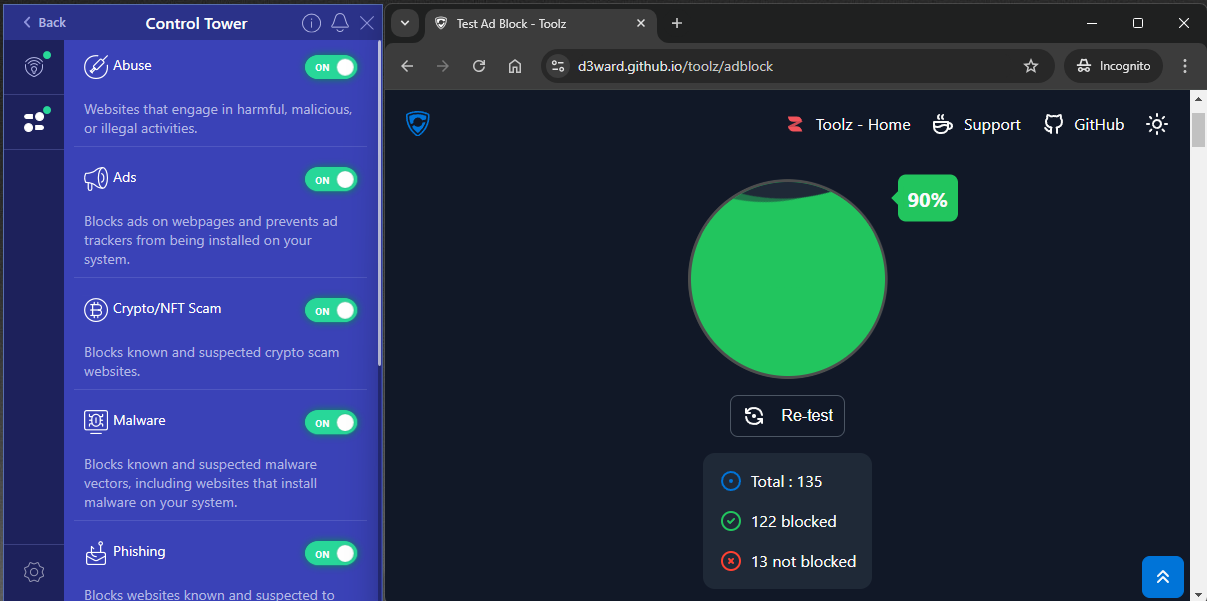Click the 90% score badge

(x=926, y=199)
